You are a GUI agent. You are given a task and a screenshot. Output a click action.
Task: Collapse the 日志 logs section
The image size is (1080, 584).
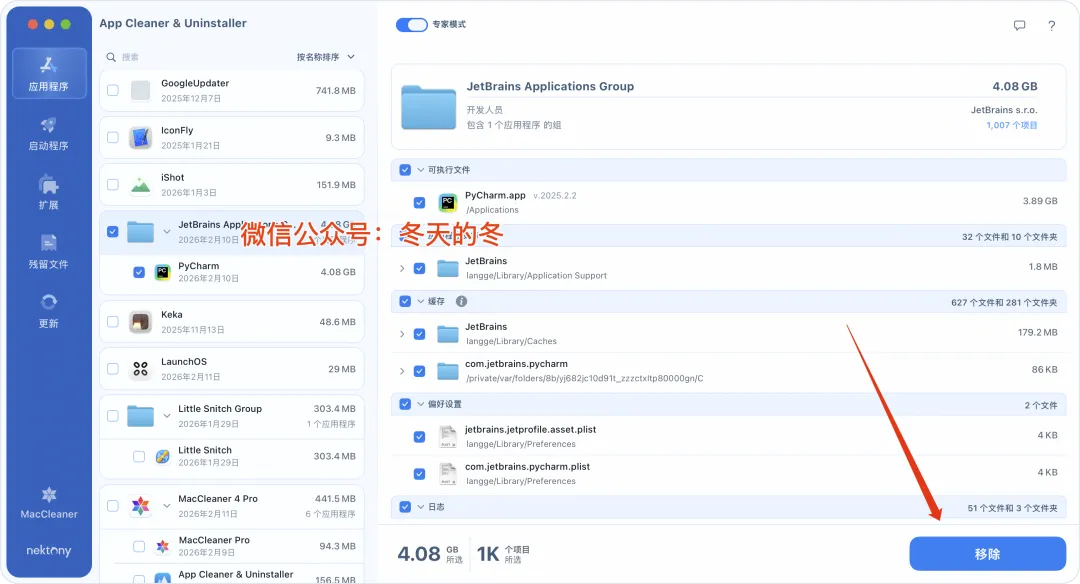pos(420,507)
